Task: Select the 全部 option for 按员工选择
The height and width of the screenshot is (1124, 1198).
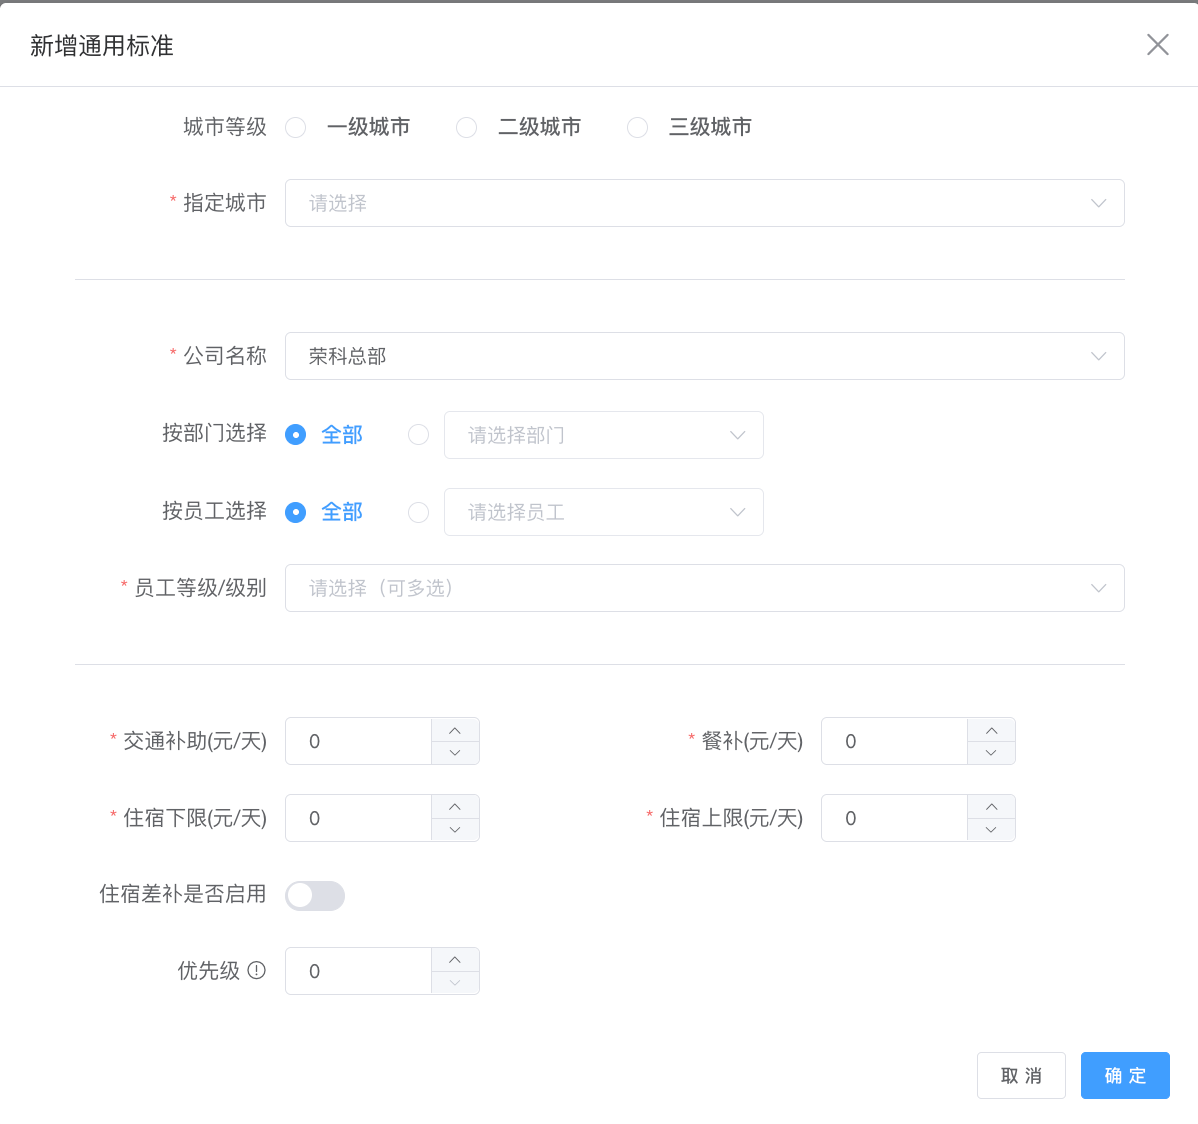Action: [x=296, y=512]
